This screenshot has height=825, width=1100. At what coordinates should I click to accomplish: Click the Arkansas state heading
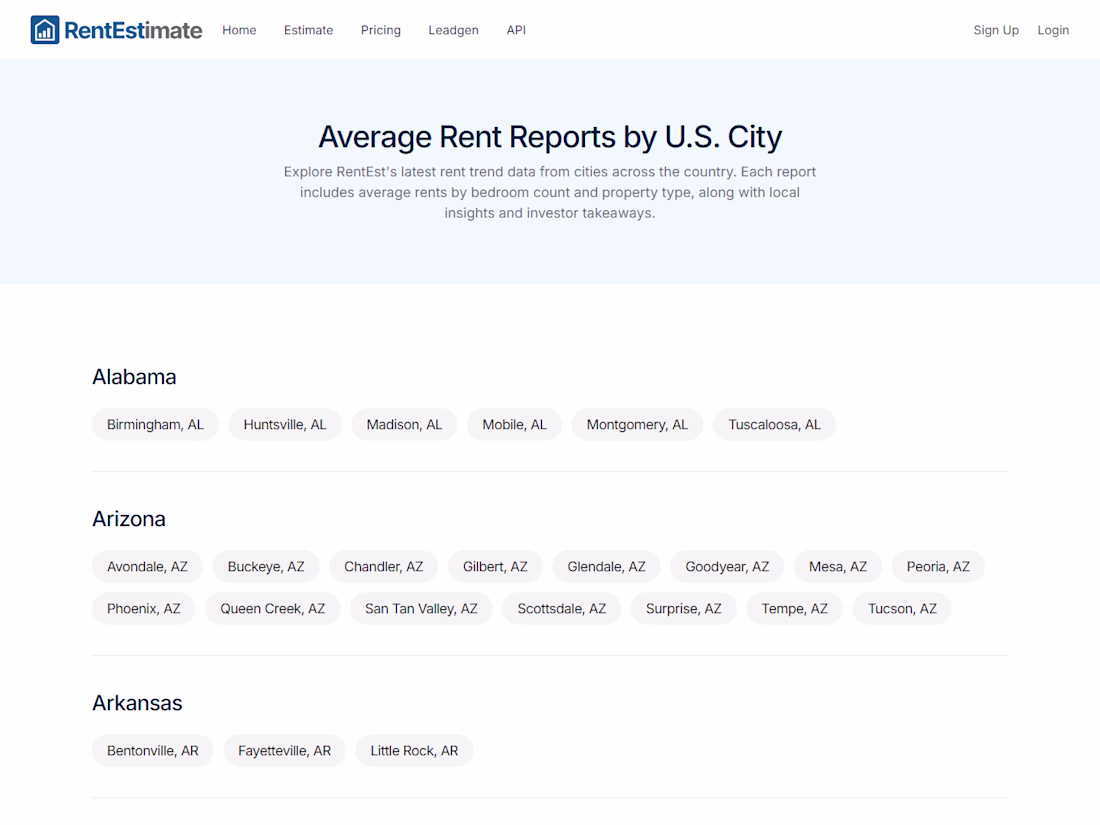(138, 703)
